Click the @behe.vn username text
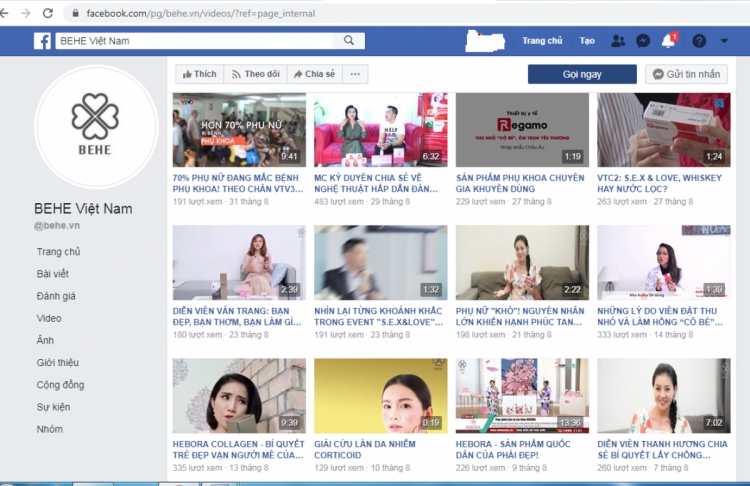 click(x=57, y=225)
